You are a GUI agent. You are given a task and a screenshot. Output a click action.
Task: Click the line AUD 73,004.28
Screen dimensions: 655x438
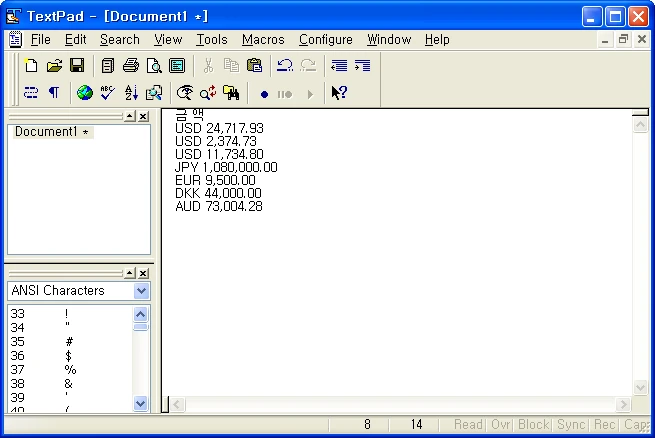219,206
